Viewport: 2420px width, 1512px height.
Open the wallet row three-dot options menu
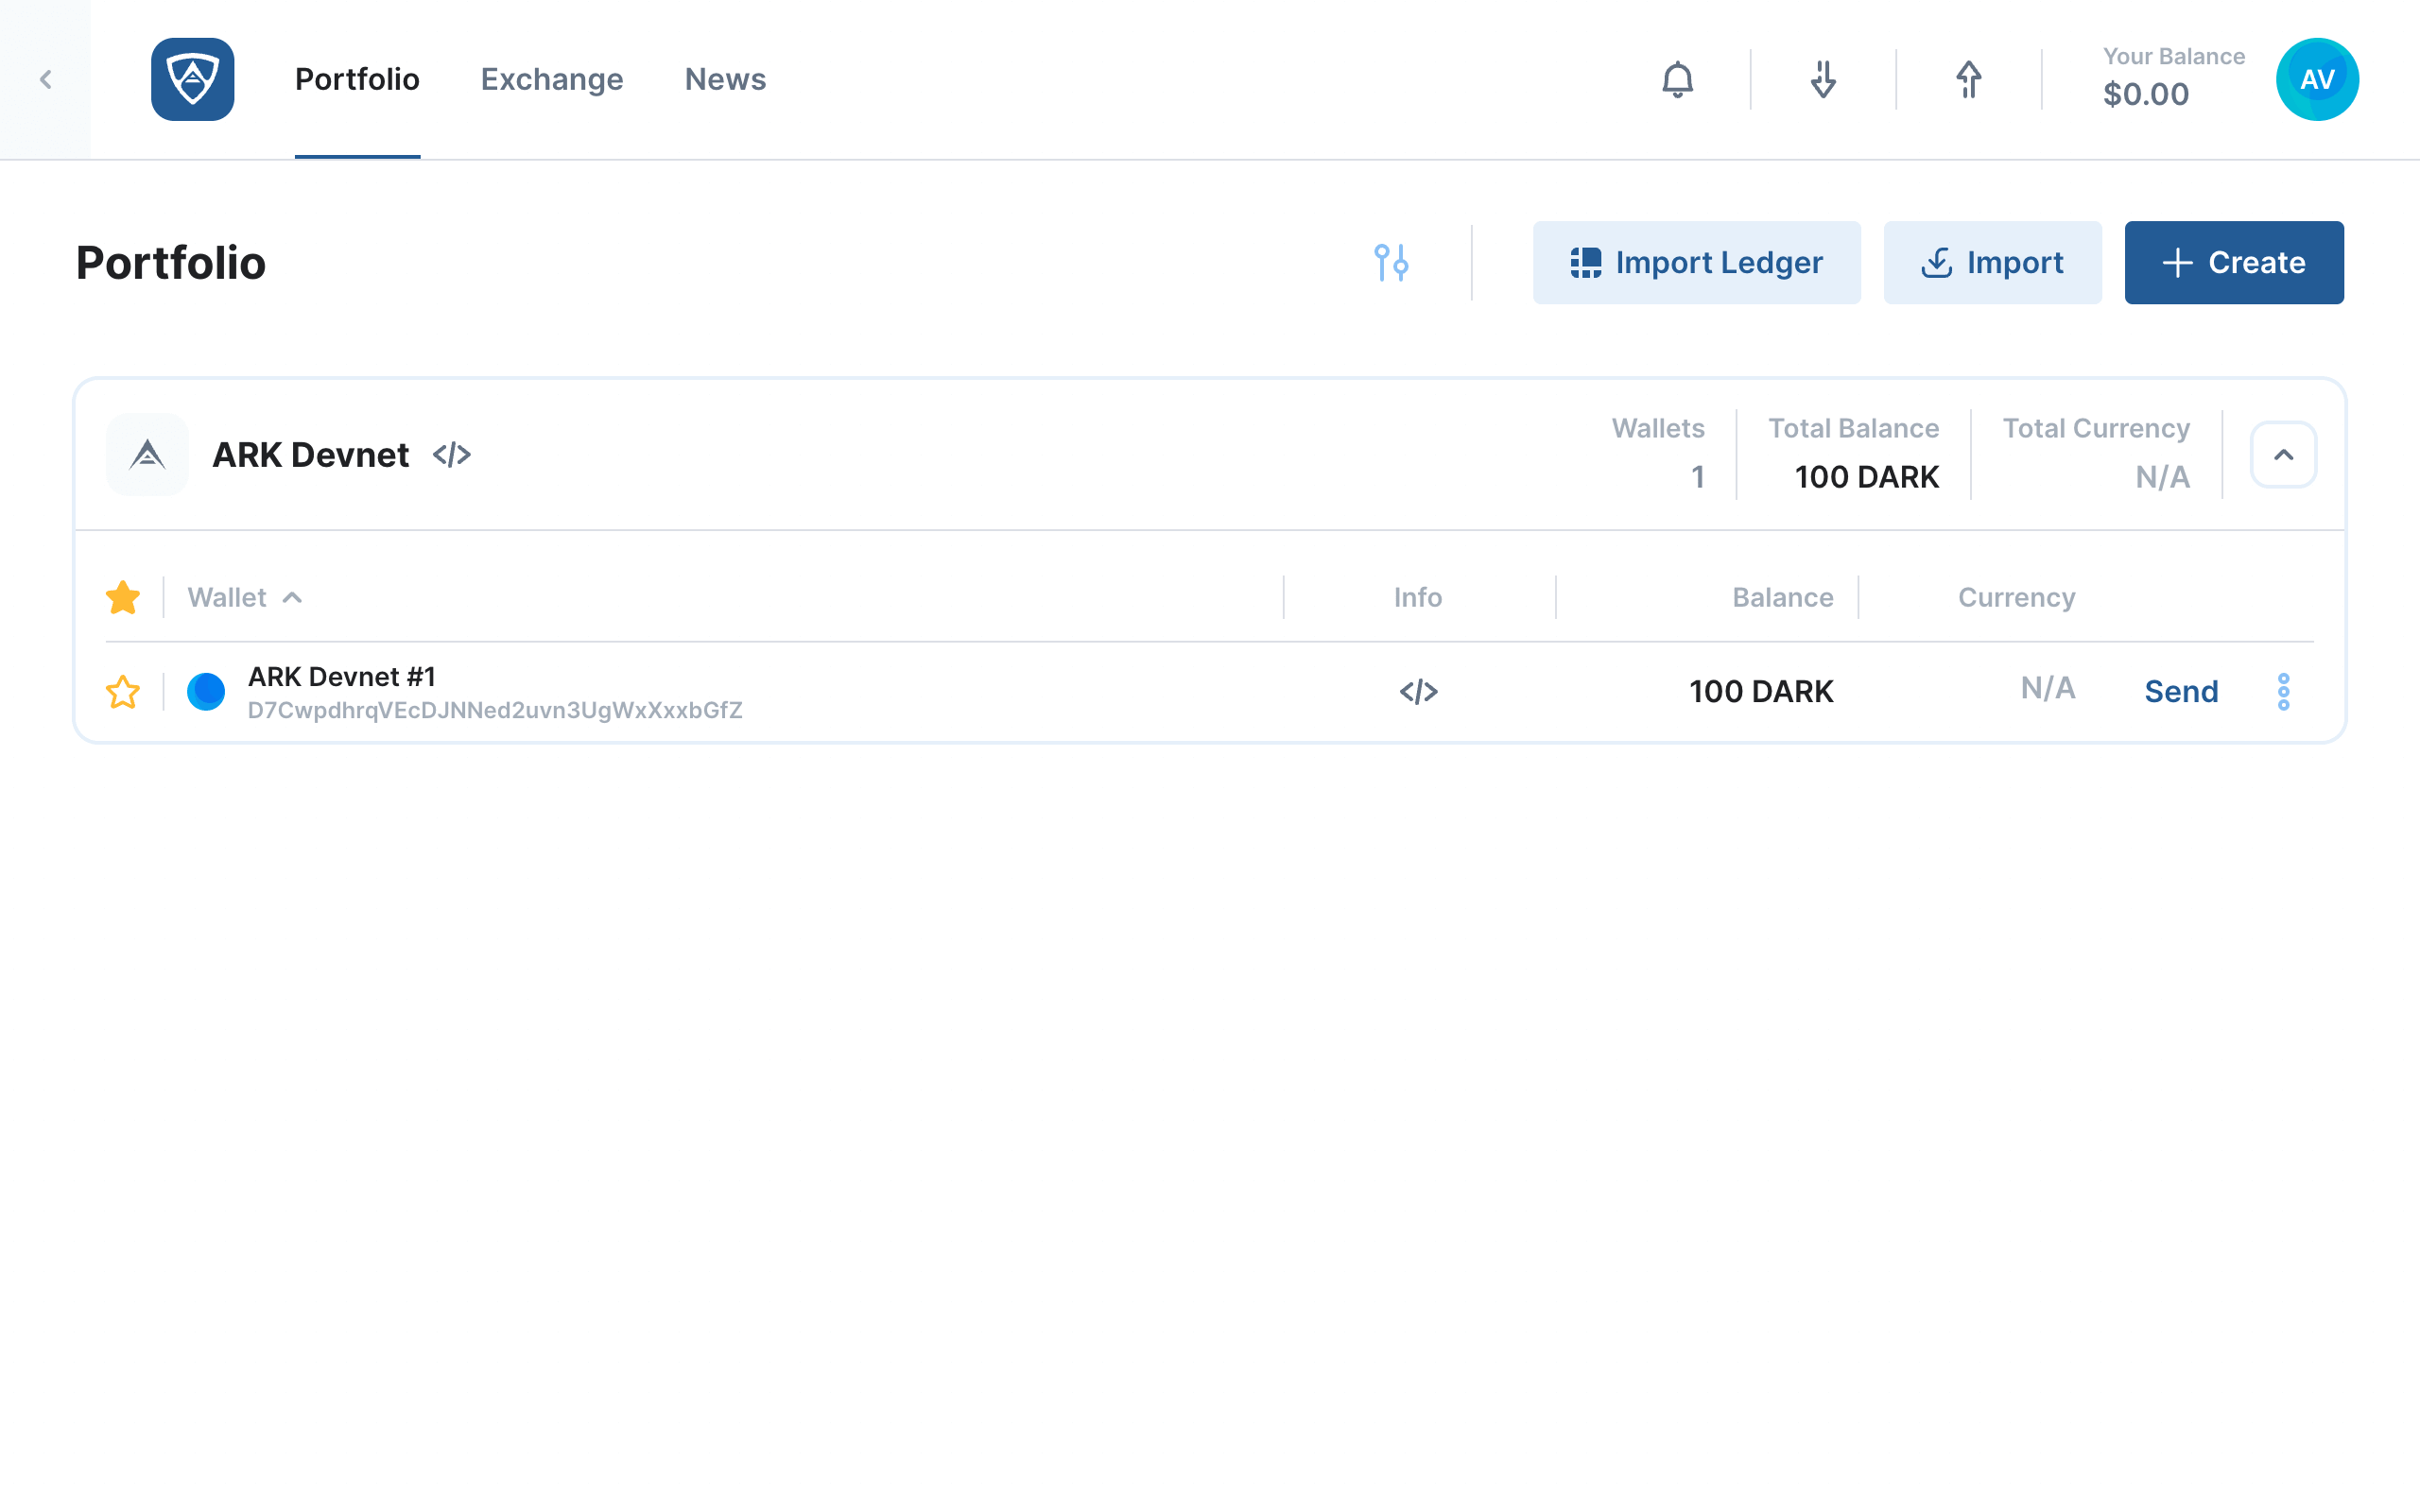[x=2283, y=691]
